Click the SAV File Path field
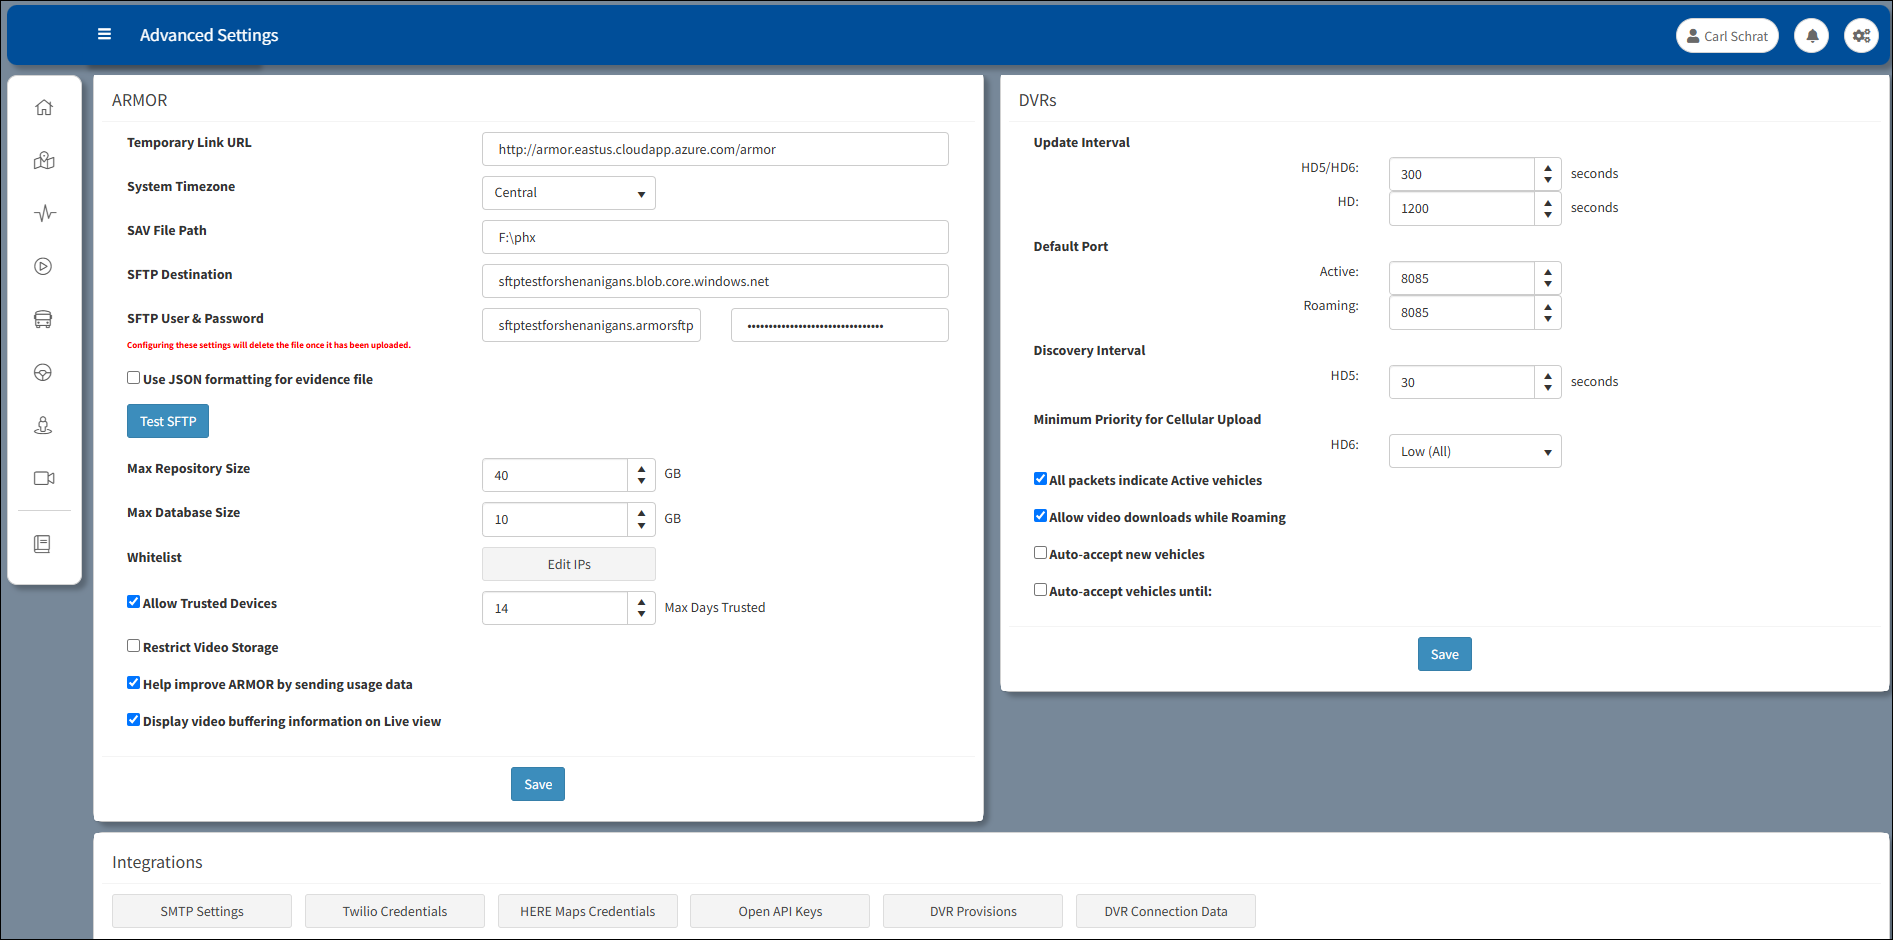The width and height of the screenshot is (1893, 940). pyautogui.click(x=715, y=237)
